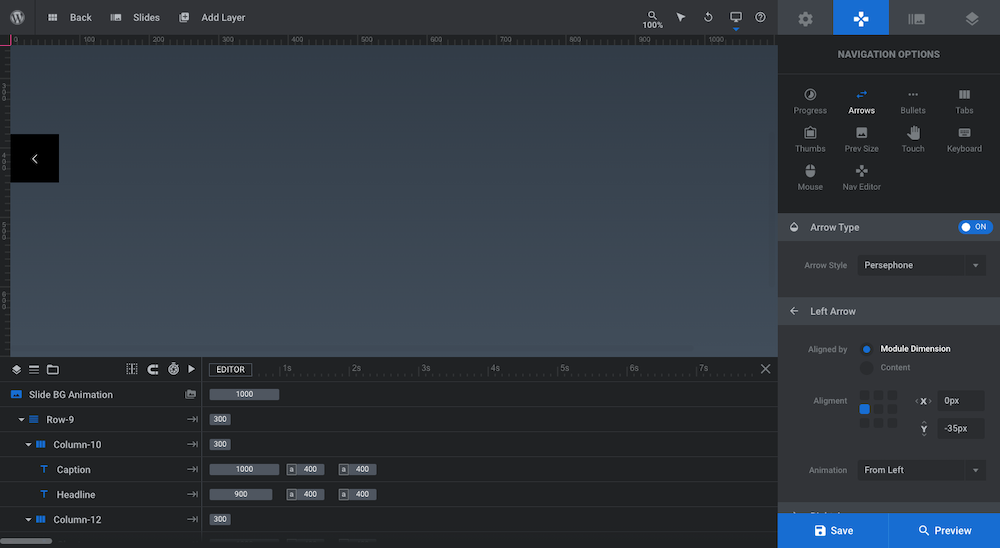Open the Arrow Style Persephone dropdown
1000x548 pixels.
click(921, 265)
